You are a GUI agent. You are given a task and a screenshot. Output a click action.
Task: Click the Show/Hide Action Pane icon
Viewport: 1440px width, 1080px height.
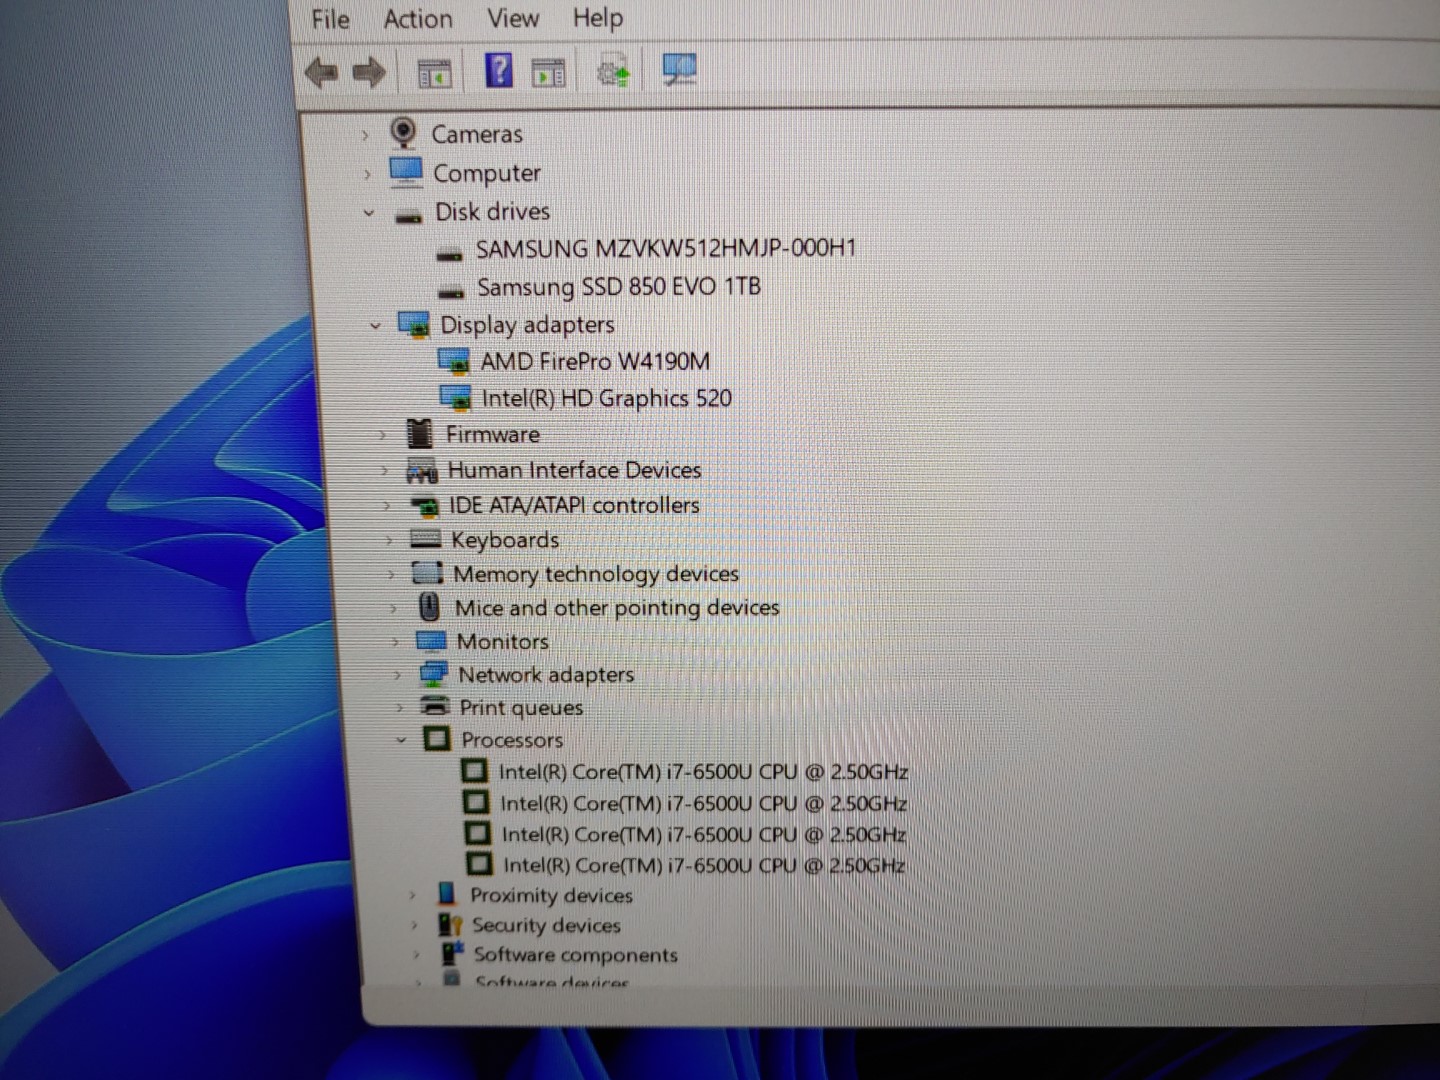pyautogui.click(x=548, y=73)
